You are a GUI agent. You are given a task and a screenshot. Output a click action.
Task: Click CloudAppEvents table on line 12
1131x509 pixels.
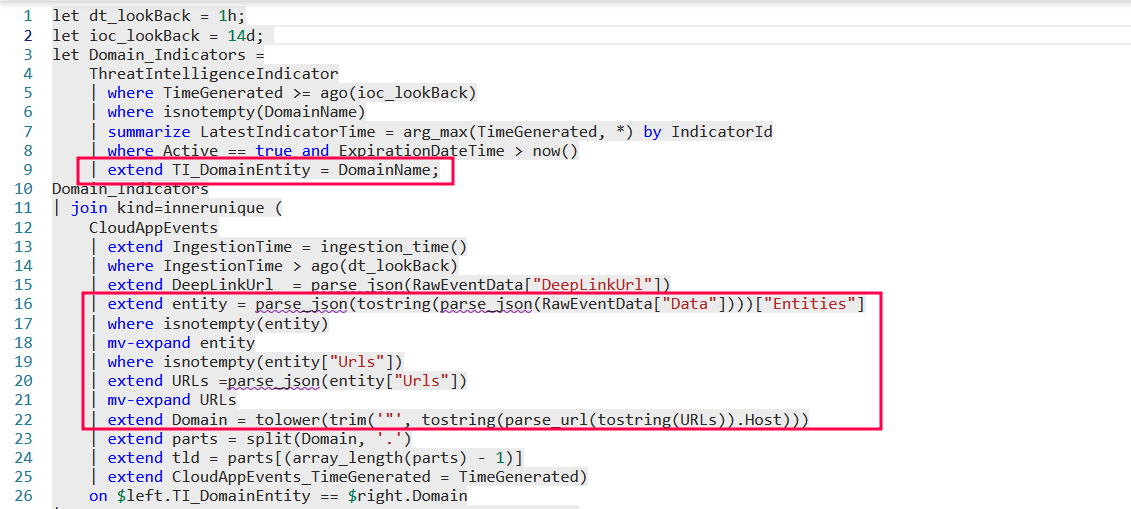(154, 228)
